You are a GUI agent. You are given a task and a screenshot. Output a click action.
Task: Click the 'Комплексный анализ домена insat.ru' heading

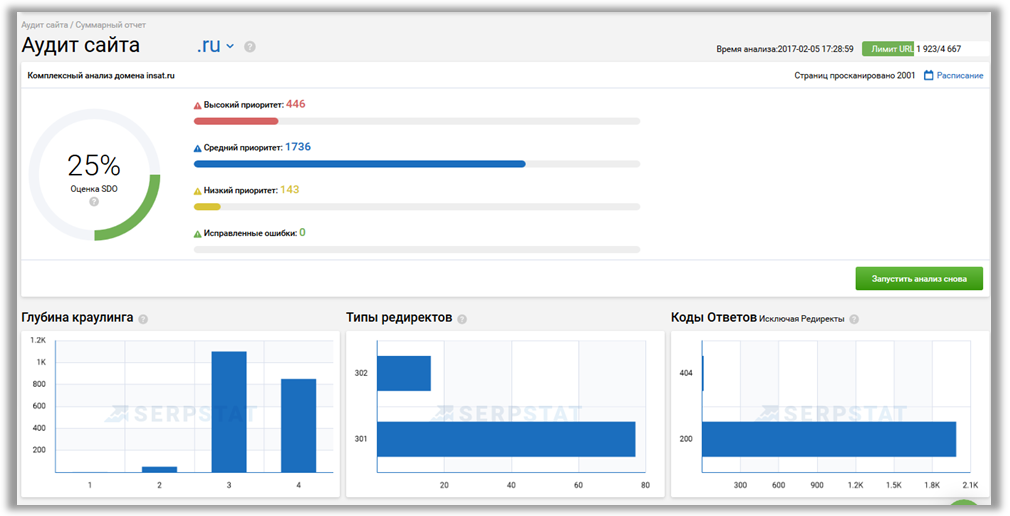(x=101, y=75)
